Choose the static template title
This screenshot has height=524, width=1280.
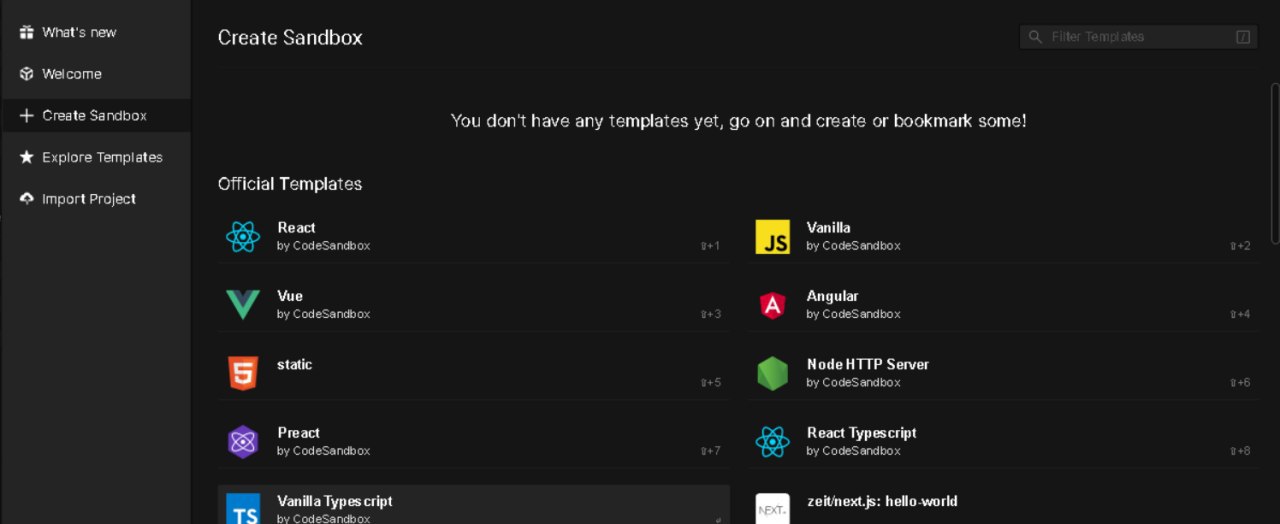(295, 365)
